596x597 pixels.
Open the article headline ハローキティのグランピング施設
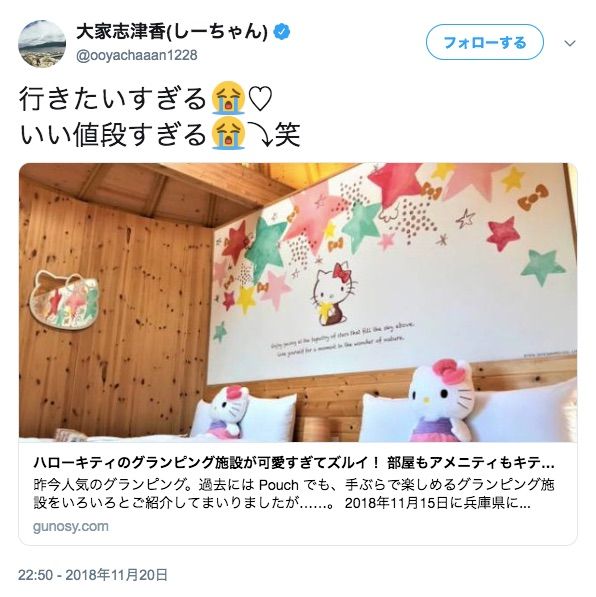point(294,463)
